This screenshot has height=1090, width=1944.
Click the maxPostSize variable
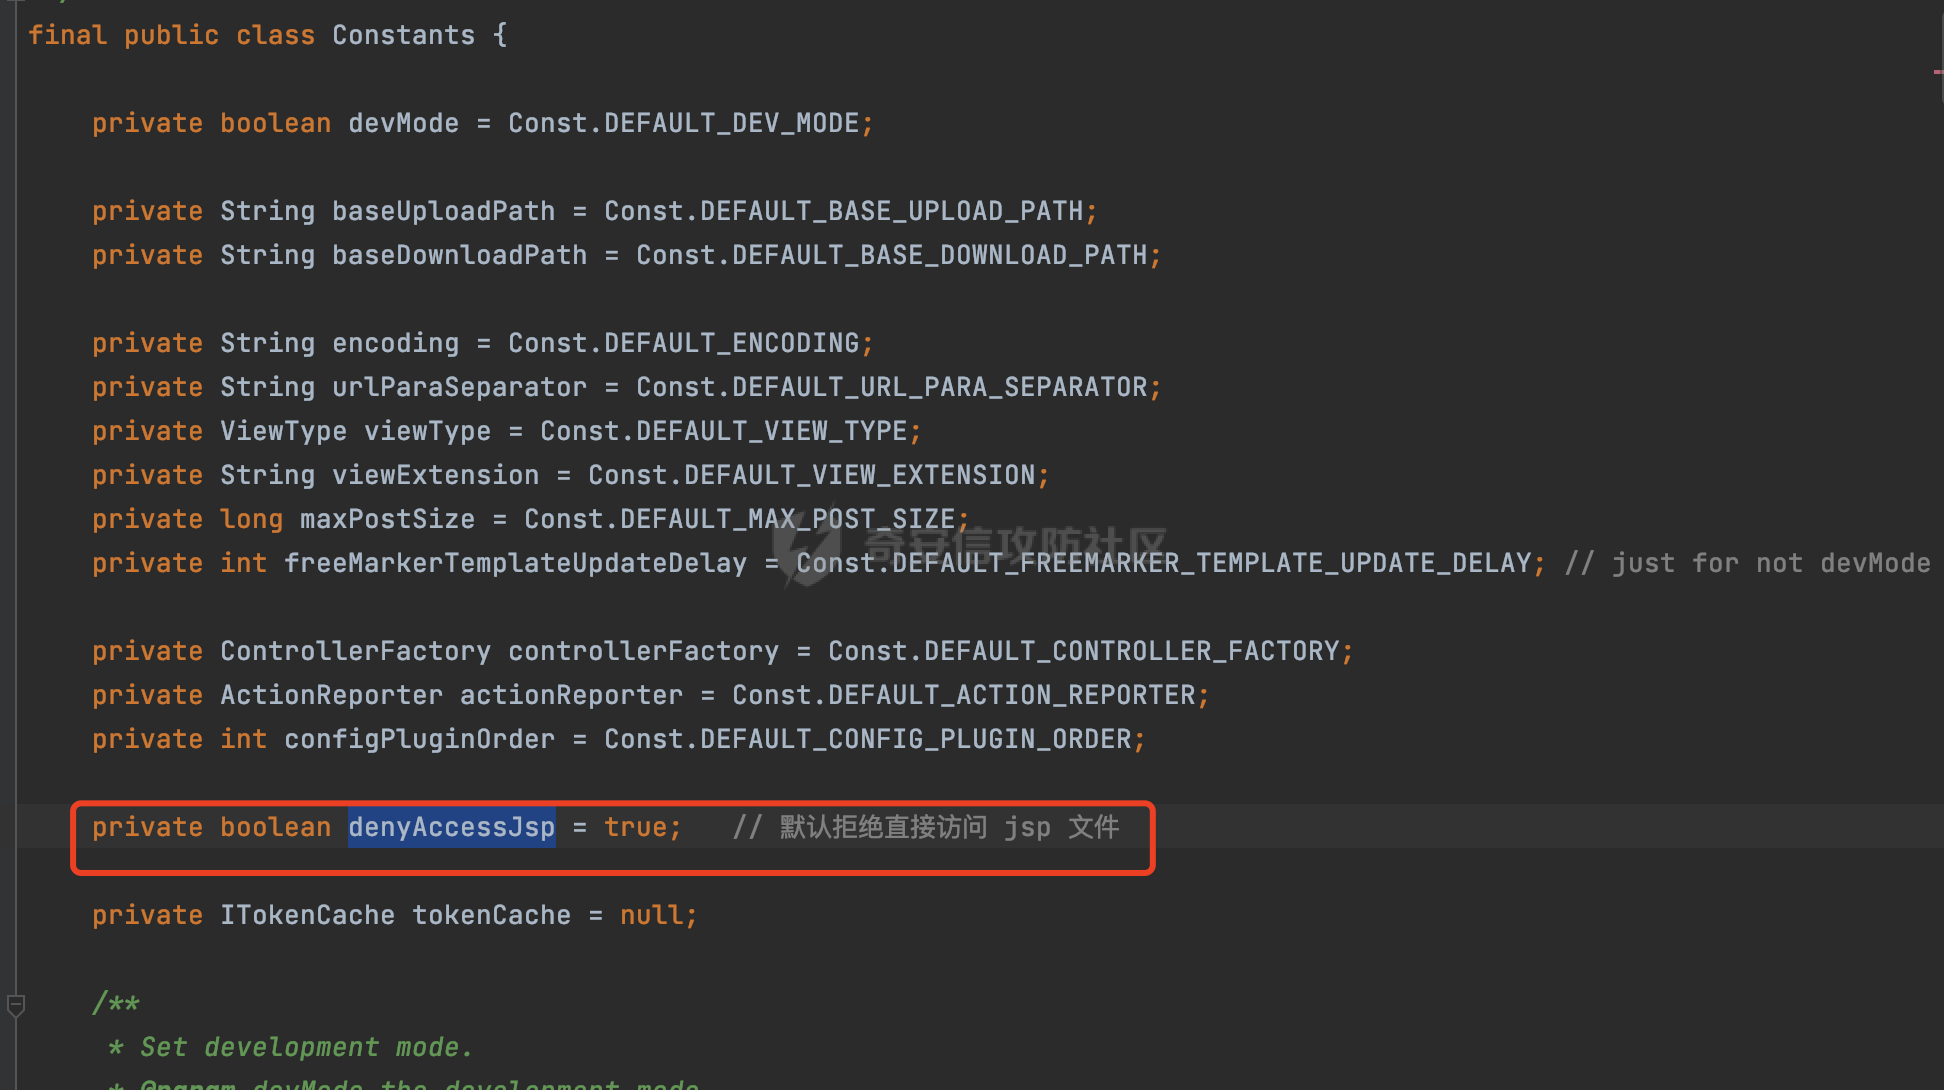coord(387,519)
